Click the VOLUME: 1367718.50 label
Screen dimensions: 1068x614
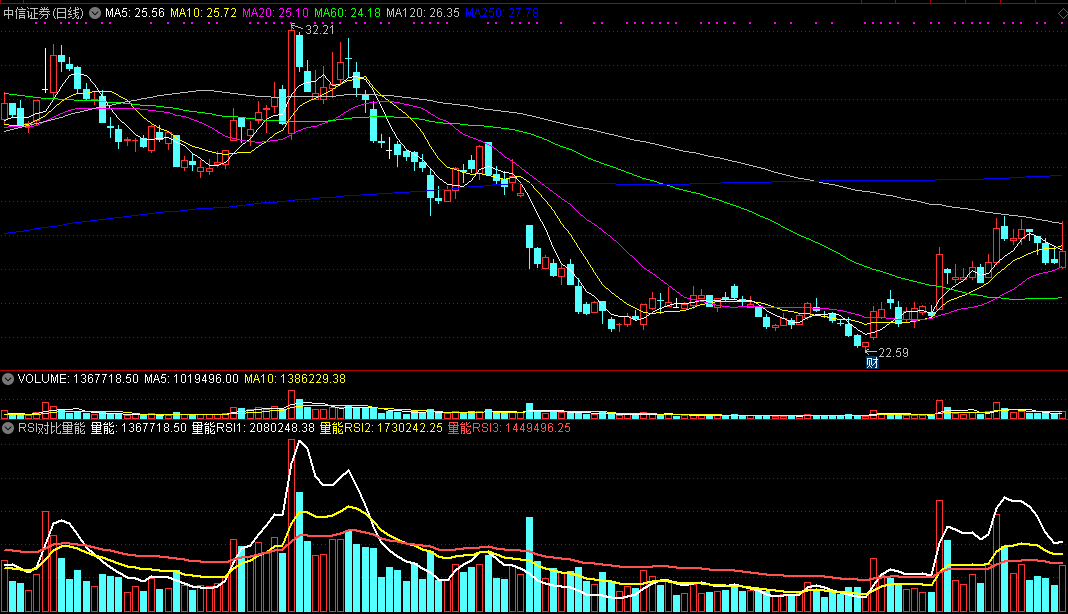click(78, 379)
